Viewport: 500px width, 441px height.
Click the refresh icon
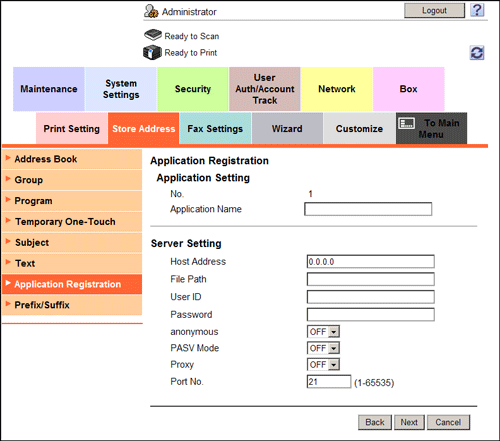(x=477, y=53)
